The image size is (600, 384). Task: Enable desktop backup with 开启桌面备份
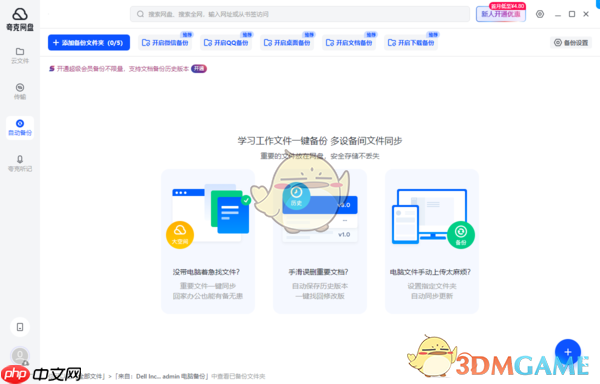coord(287,42)
